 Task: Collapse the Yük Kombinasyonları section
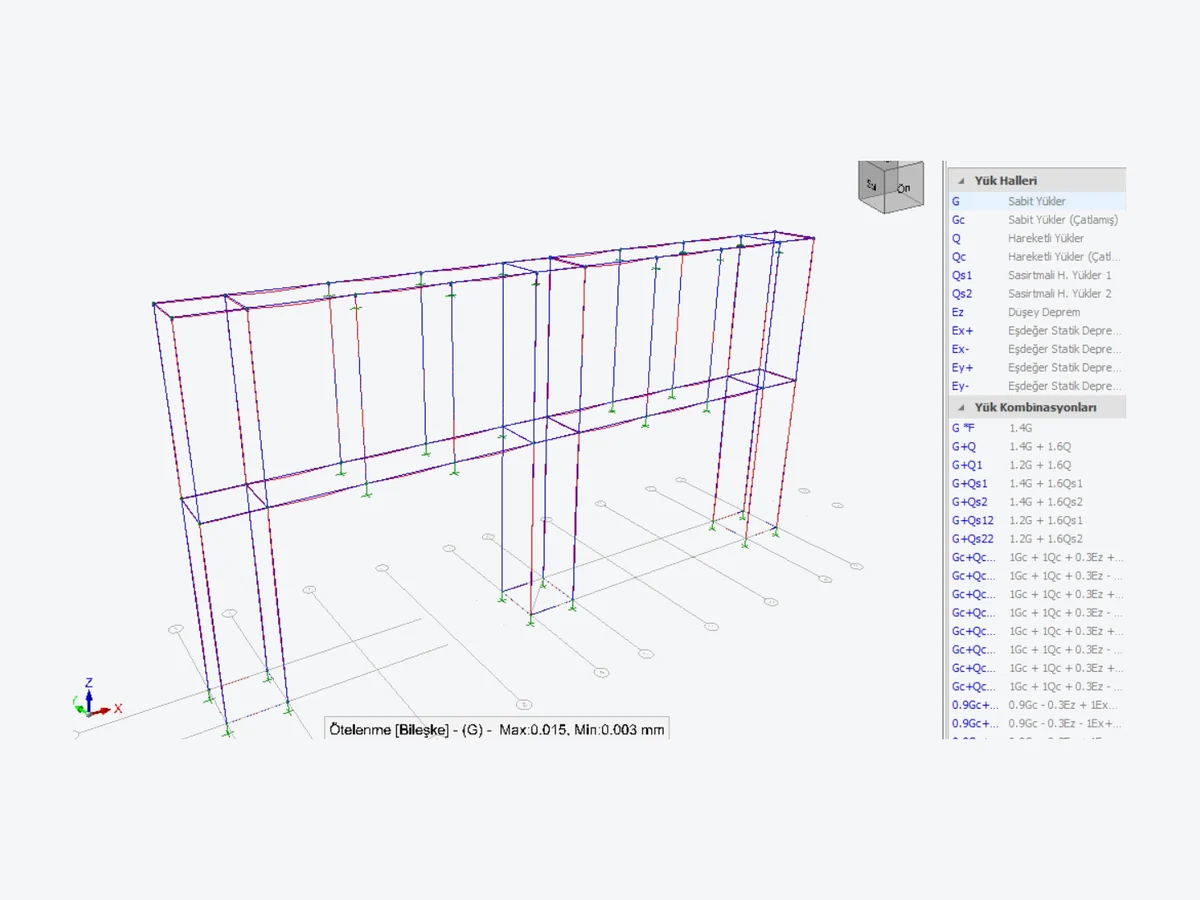pos(962,408)
